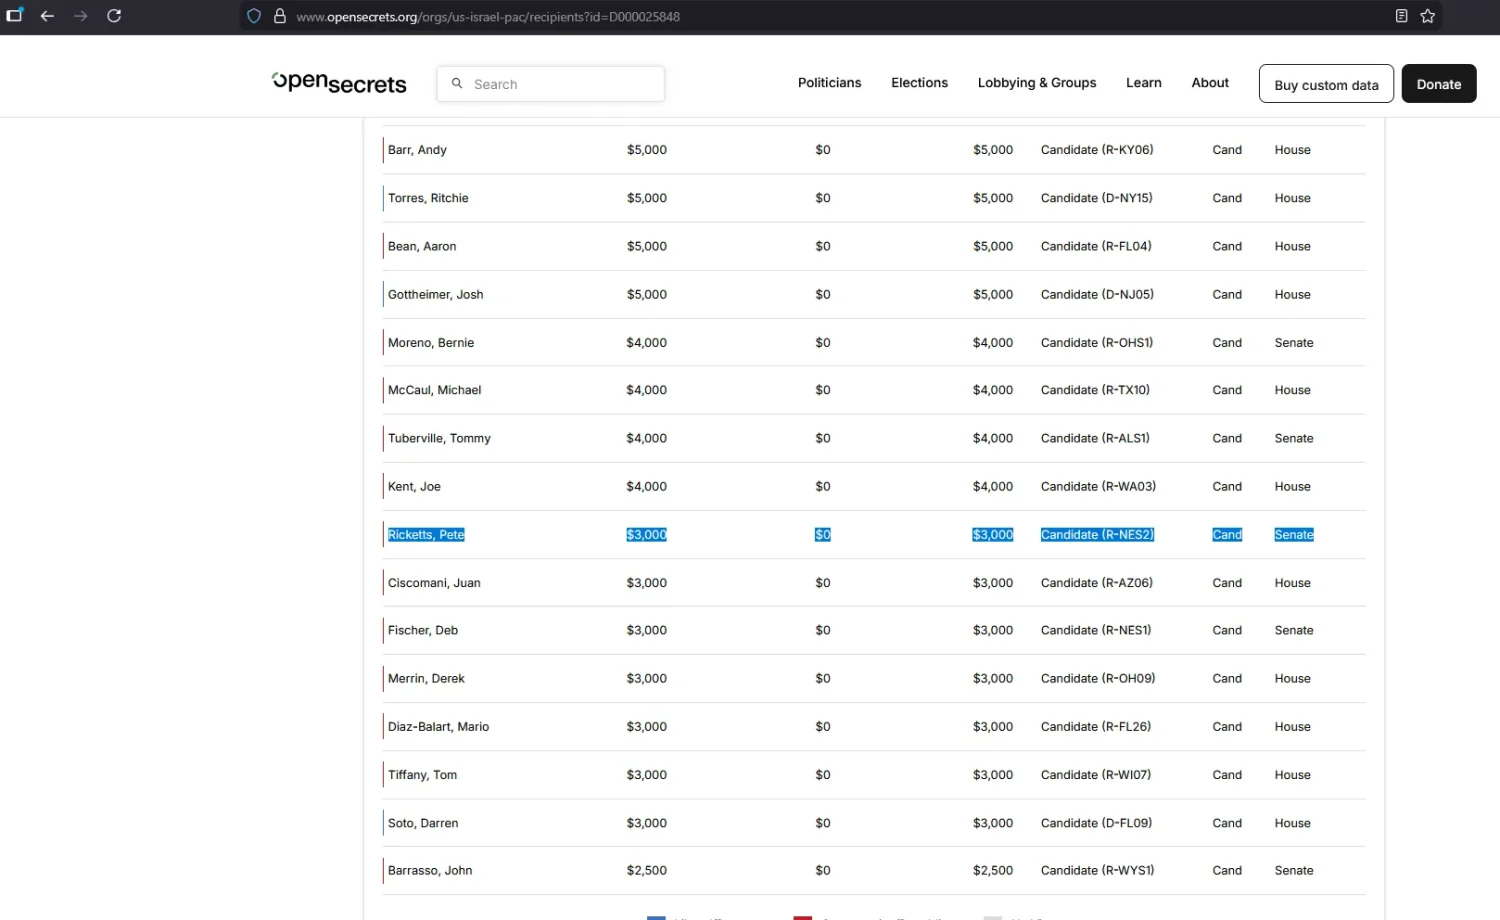Click Candidate (R-OHS1) cell

point(1097,342)
